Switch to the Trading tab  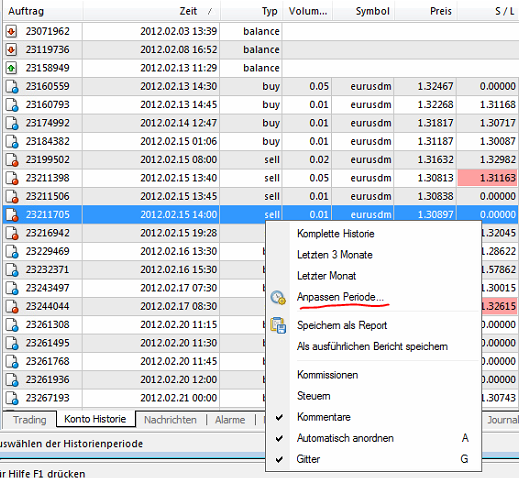click(x=30, y=420)
